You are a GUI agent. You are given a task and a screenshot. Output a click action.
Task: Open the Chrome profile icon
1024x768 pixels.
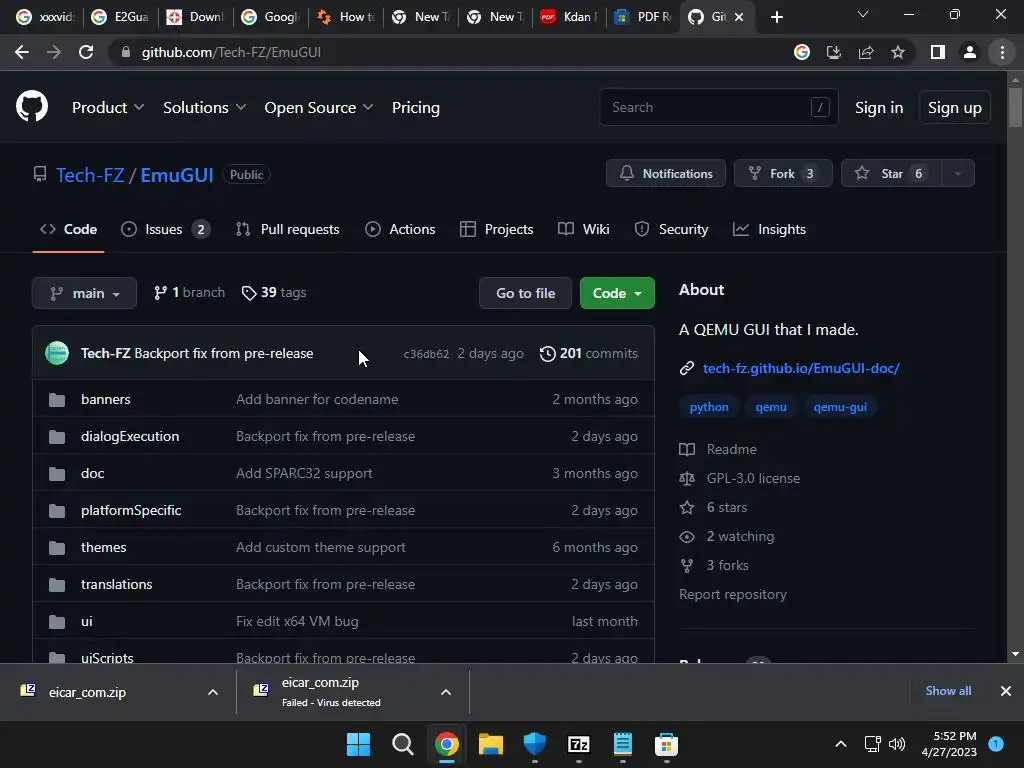coord(970,52)
